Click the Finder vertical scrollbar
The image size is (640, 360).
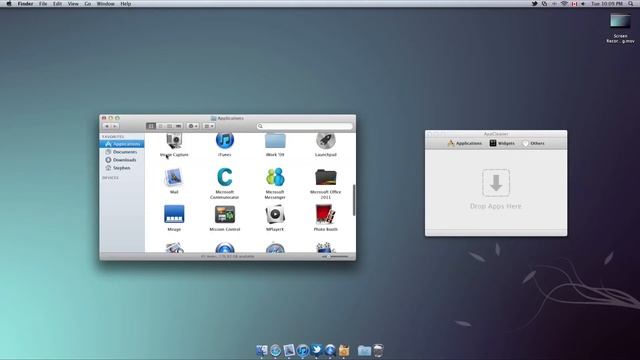(x=353, y=200)
